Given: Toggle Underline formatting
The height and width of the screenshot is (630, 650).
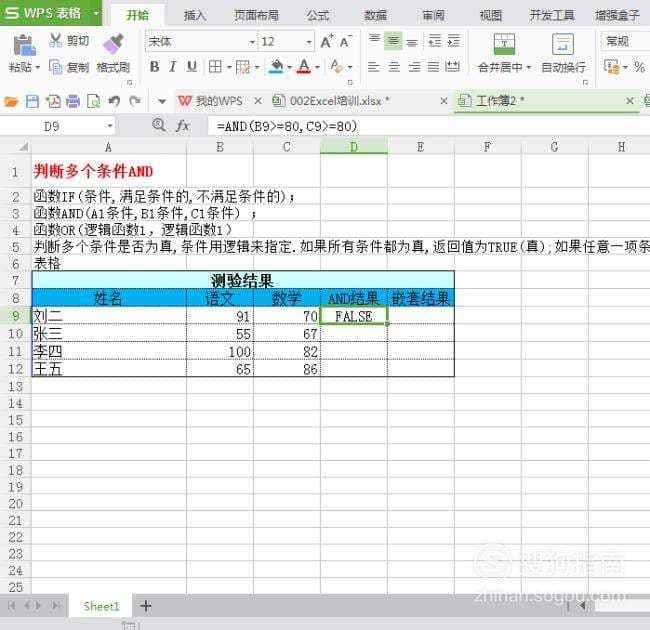Looking at the screenshot, I should [192, 67].
